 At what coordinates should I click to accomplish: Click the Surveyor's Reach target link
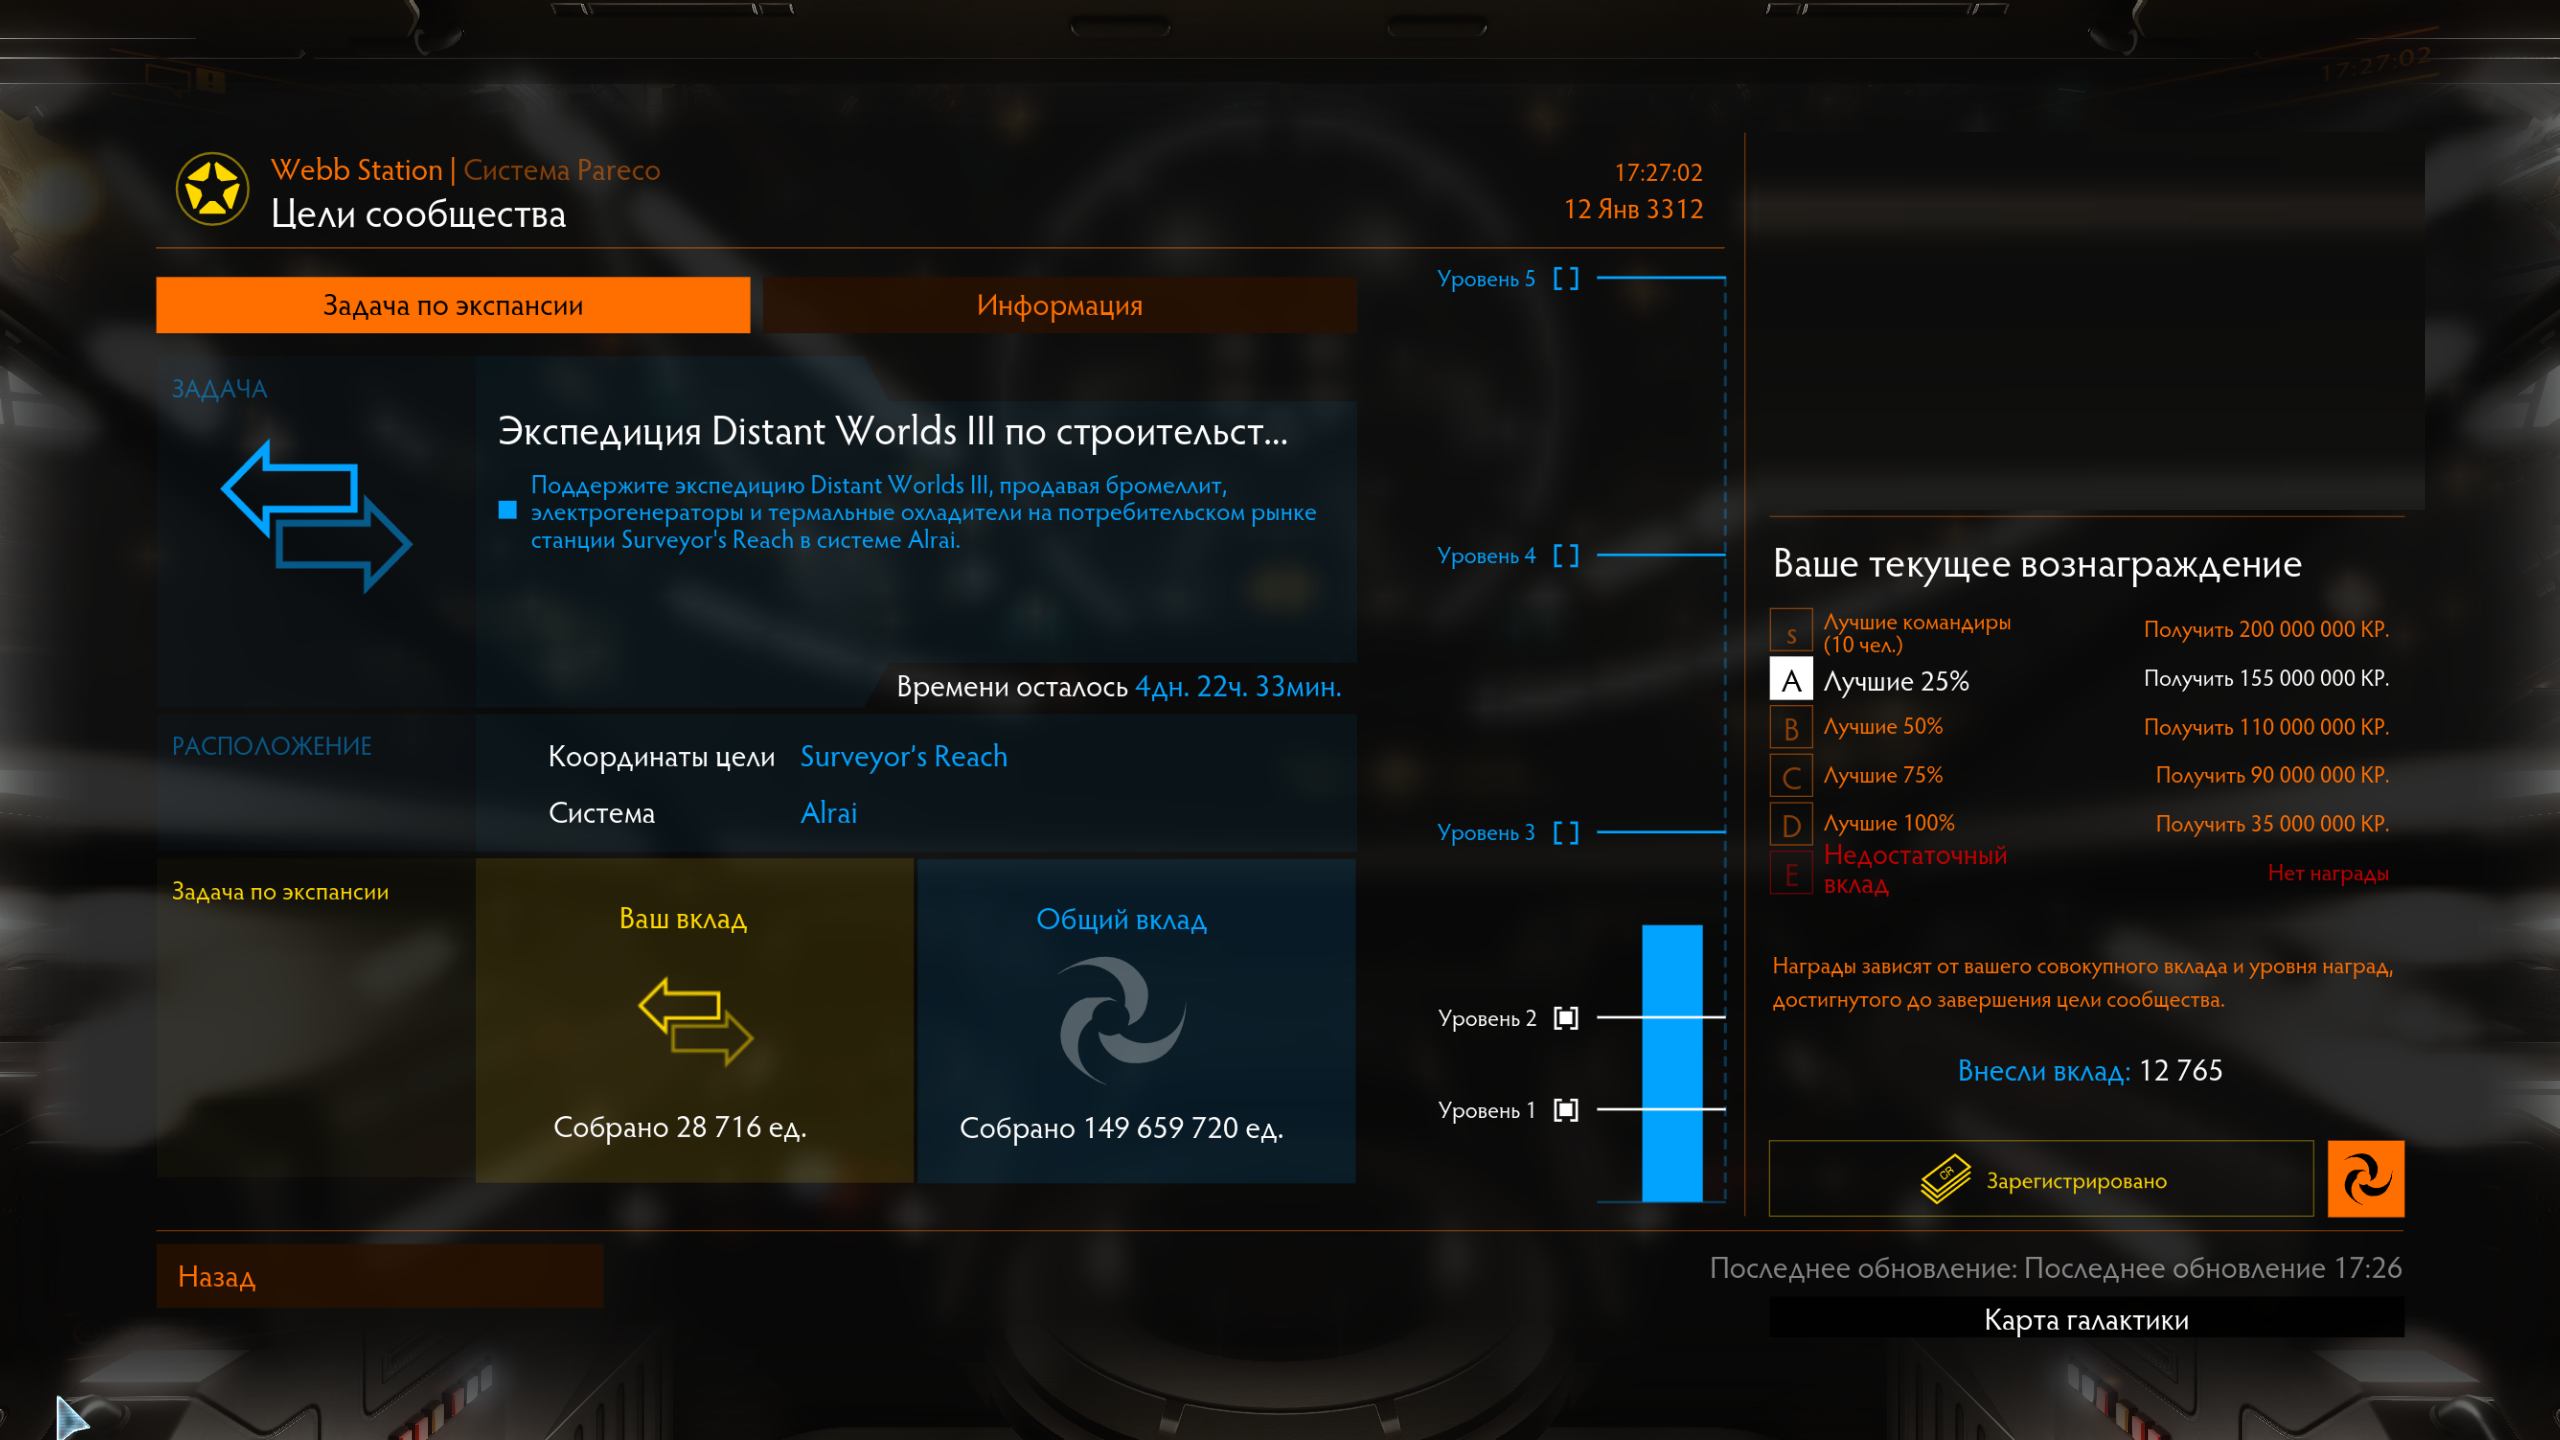(x=903, y=757)
